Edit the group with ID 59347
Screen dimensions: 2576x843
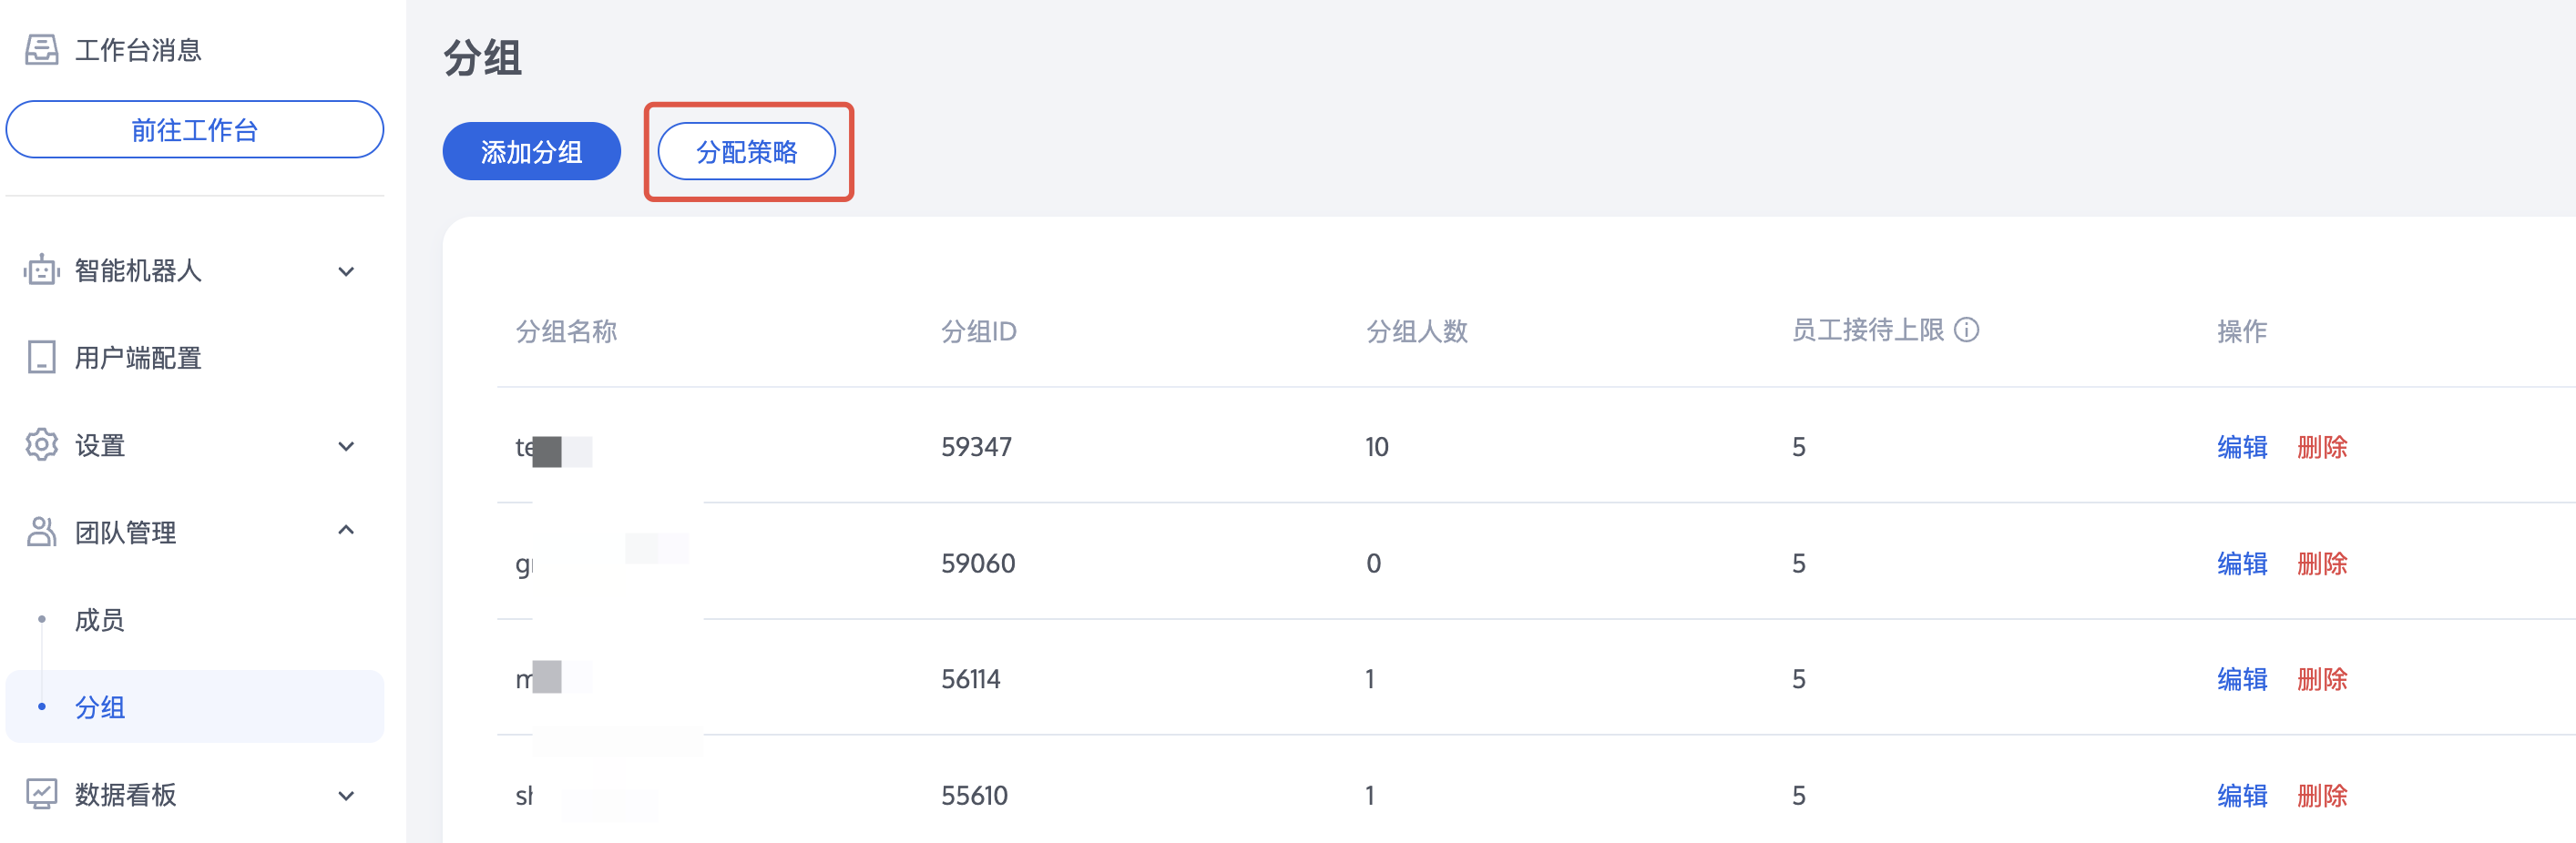pyautogui.click(x=2242, y=447)
